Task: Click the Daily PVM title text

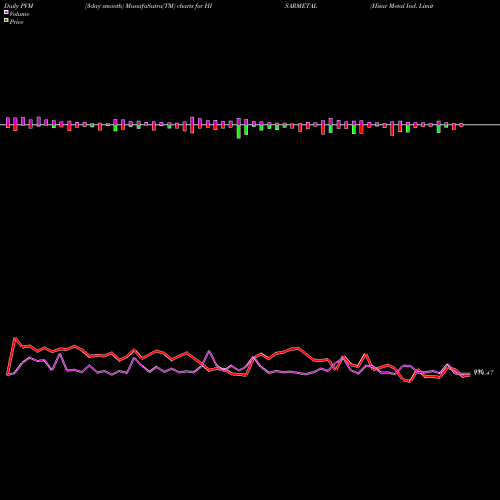Action: (x=19, y=6)
